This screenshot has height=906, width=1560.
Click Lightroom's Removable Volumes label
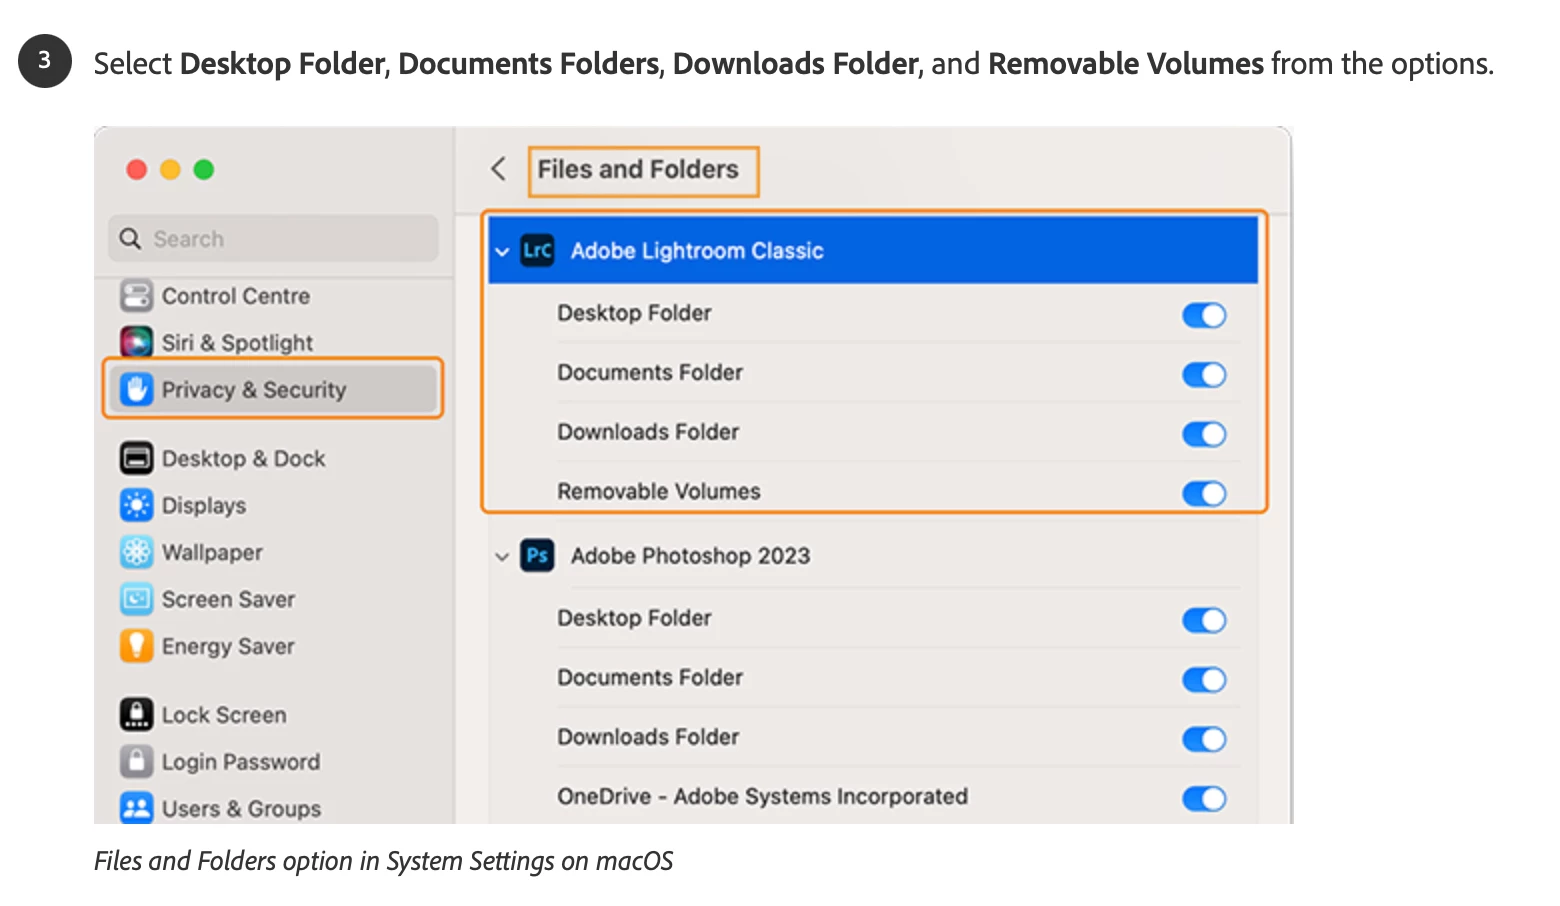pyautogui.click(x=659, y=491)
